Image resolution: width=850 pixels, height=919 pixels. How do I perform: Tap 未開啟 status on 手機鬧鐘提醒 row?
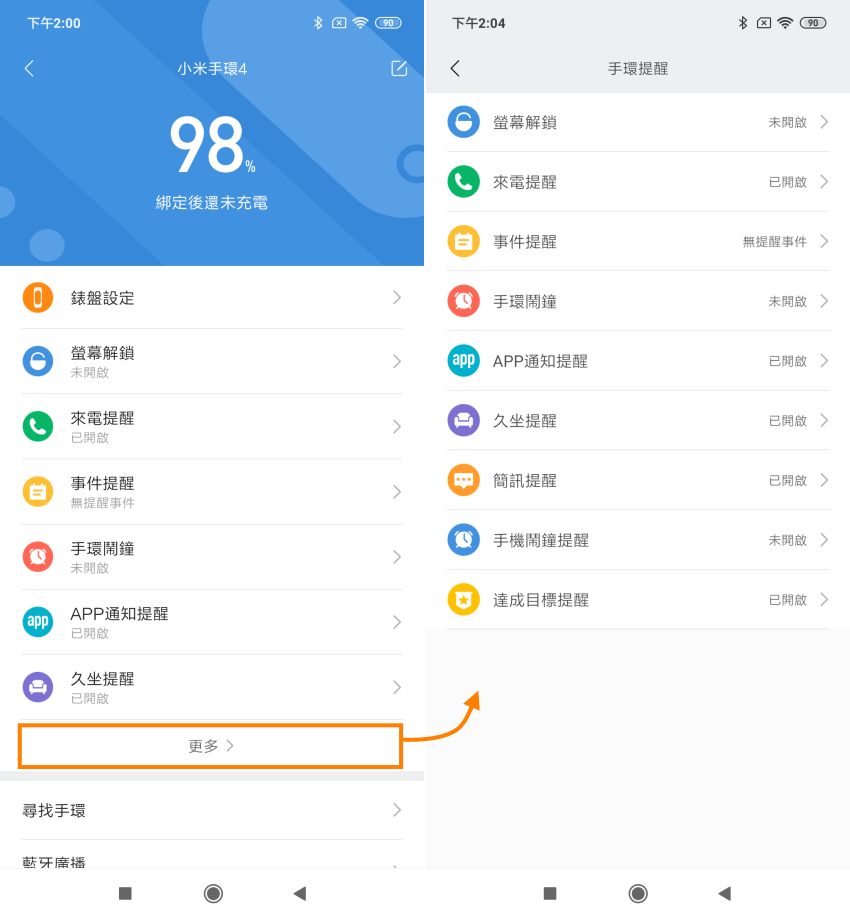click(787, 540)
